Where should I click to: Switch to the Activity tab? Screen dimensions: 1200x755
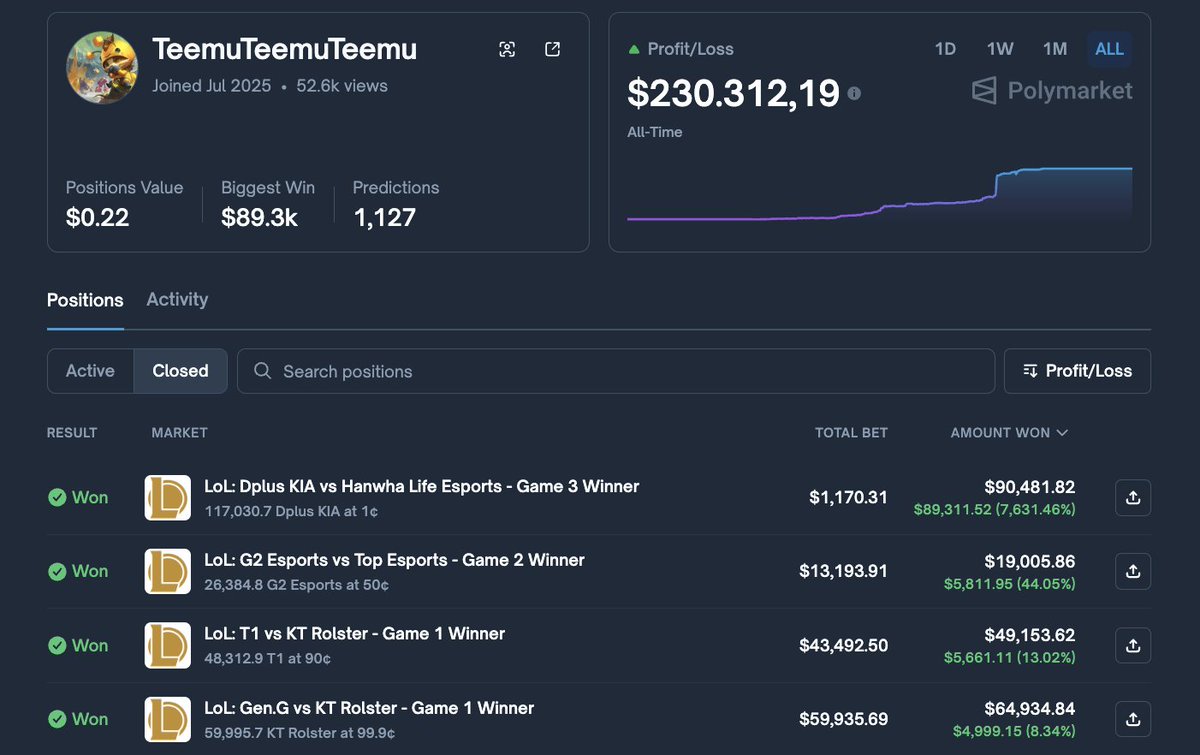[177, 299]
